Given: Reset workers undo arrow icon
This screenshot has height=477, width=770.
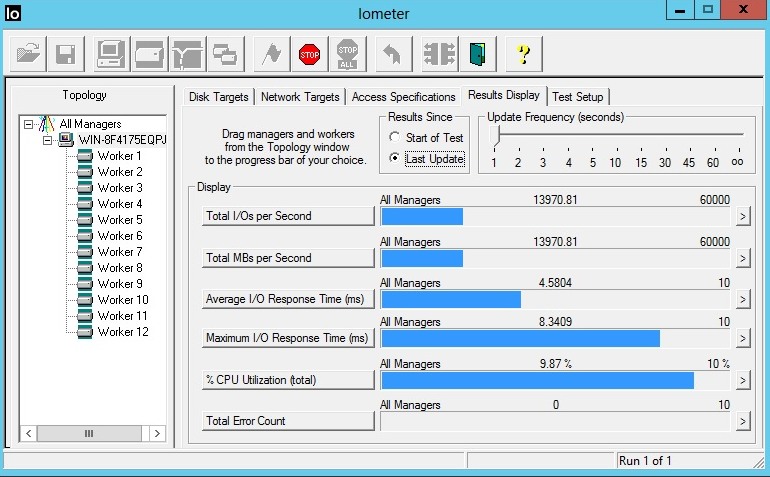Looking at the screenshot, I should [393, 54].
